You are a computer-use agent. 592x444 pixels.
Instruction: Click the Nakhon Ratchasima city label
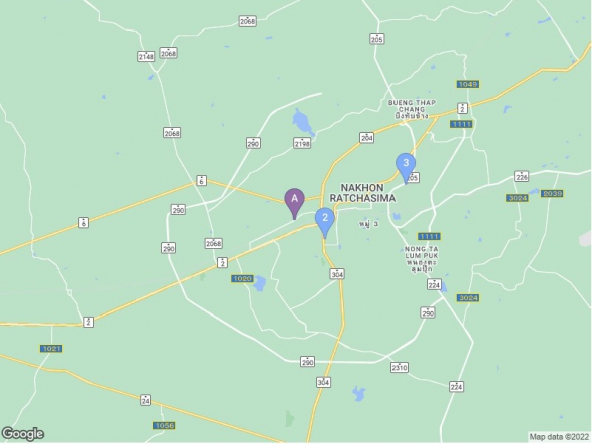[x=362, y=193]
